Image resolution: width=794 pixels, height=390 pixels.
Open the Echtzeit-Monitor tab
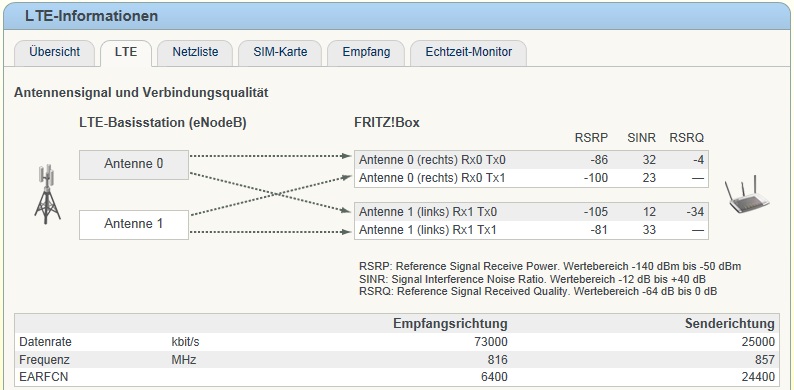pos(468,53)
